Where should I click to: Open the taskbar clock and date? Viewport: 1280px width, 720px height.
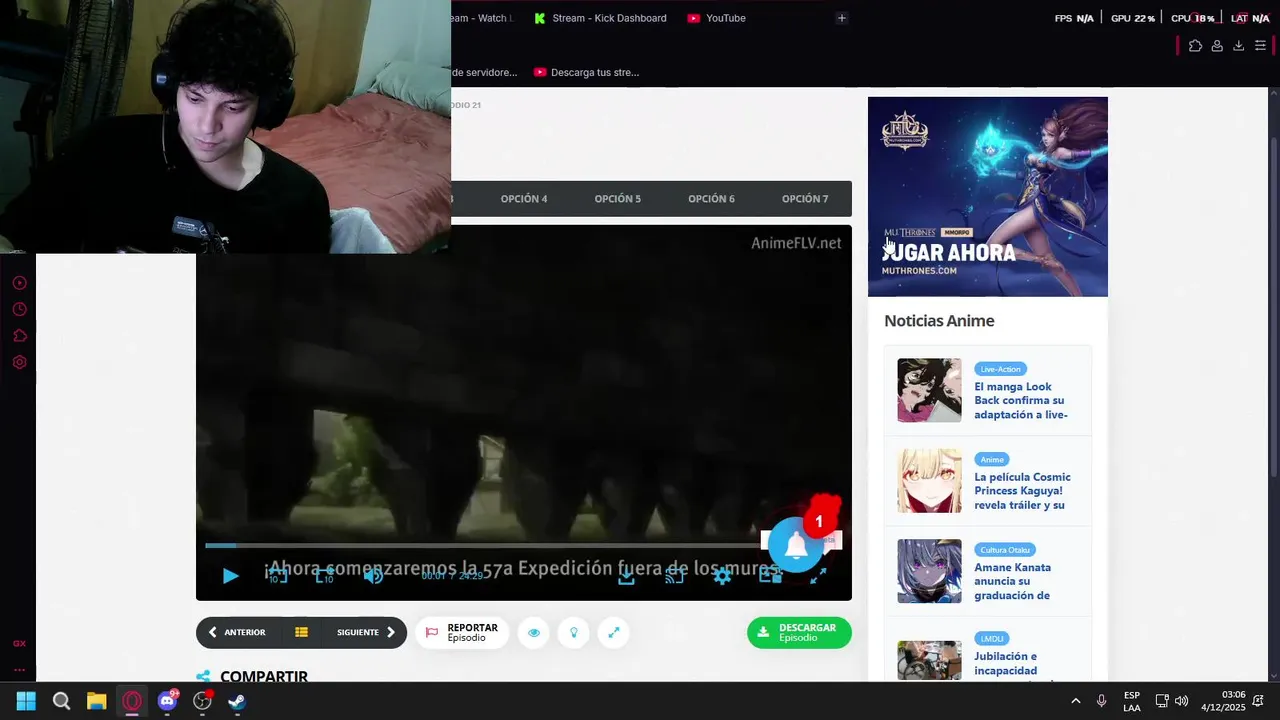1224,701
